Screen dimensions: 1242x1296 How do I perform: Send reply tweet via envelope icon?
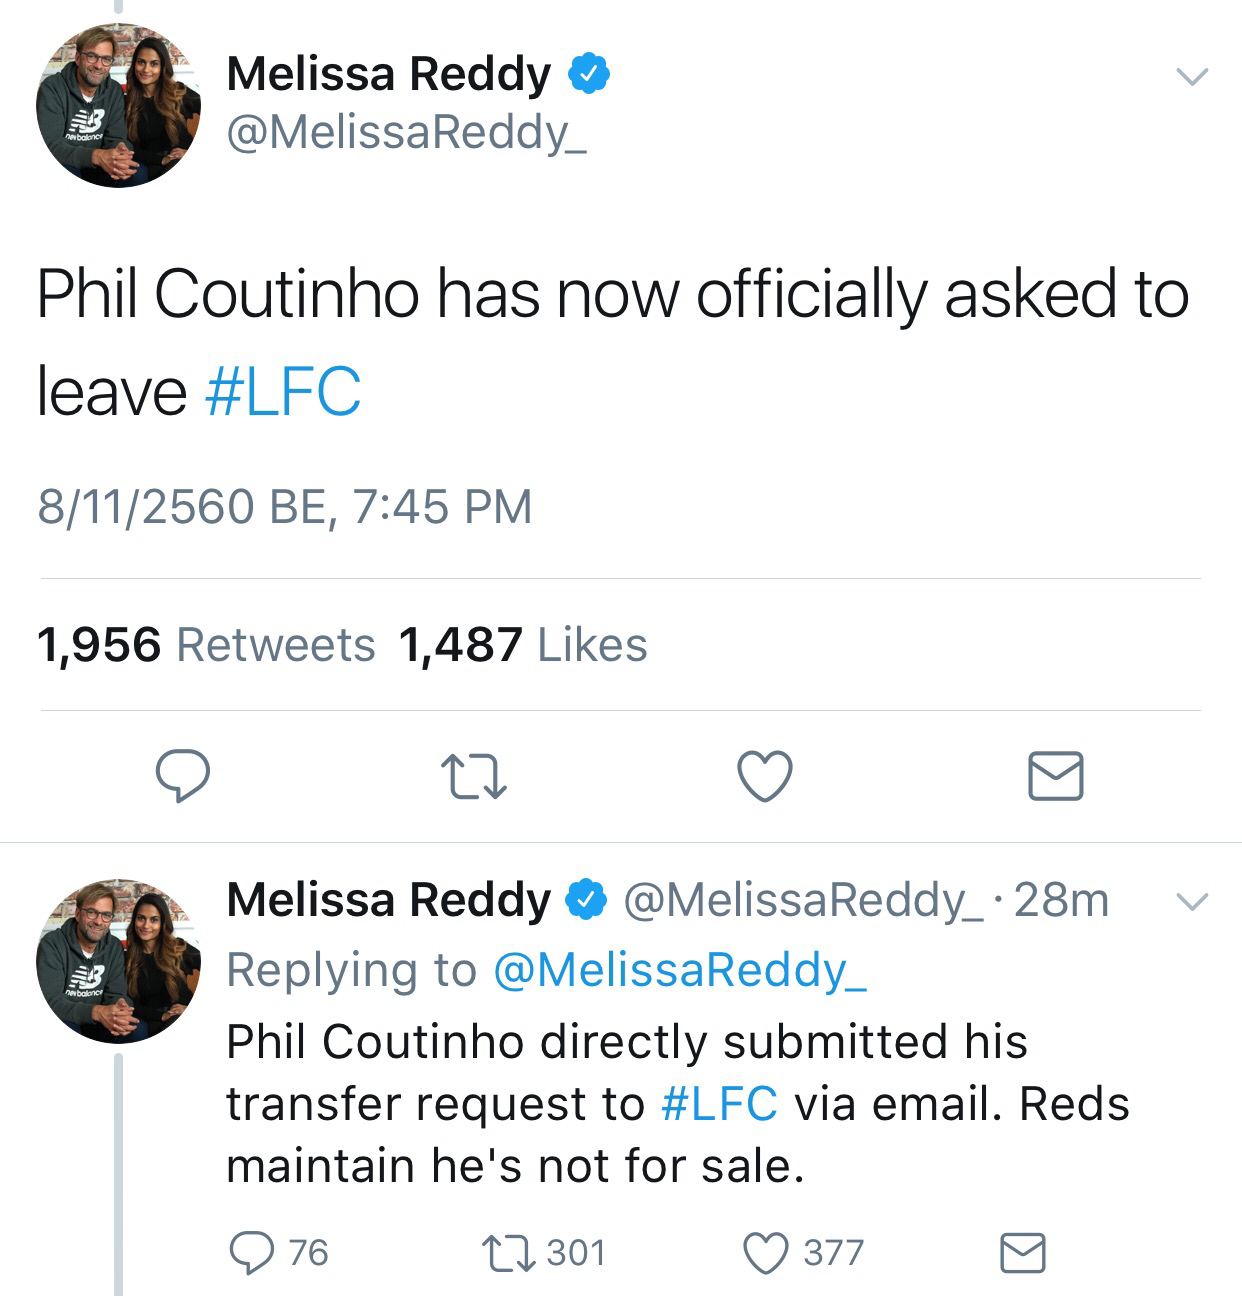pos(1023,1252)
